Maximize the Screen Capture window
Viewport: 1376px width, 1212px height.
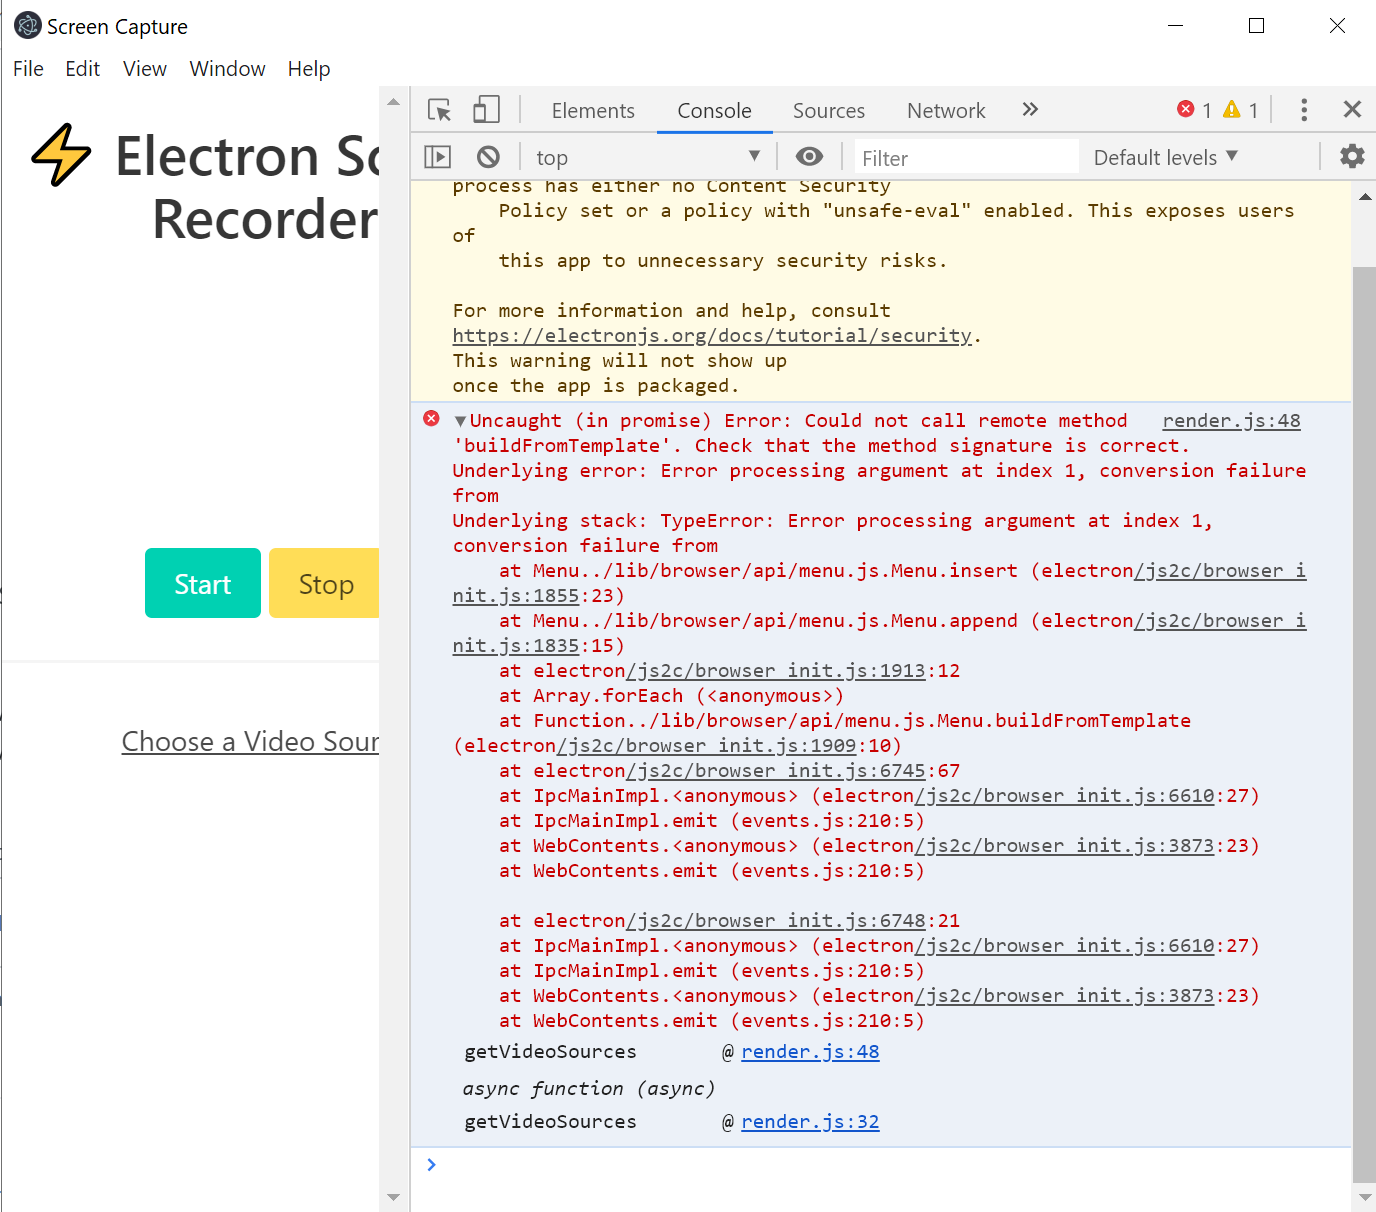click(x=1257, y=26)
